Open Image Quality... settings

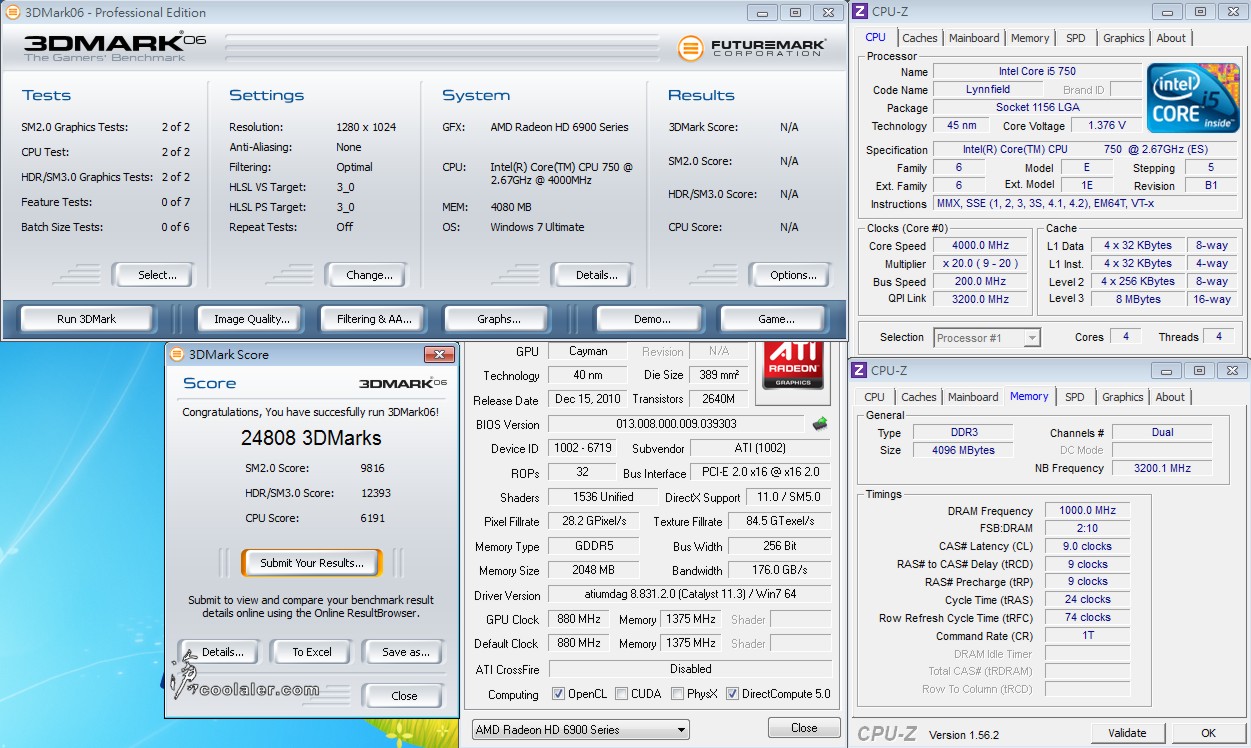click(x=252, y=319)
